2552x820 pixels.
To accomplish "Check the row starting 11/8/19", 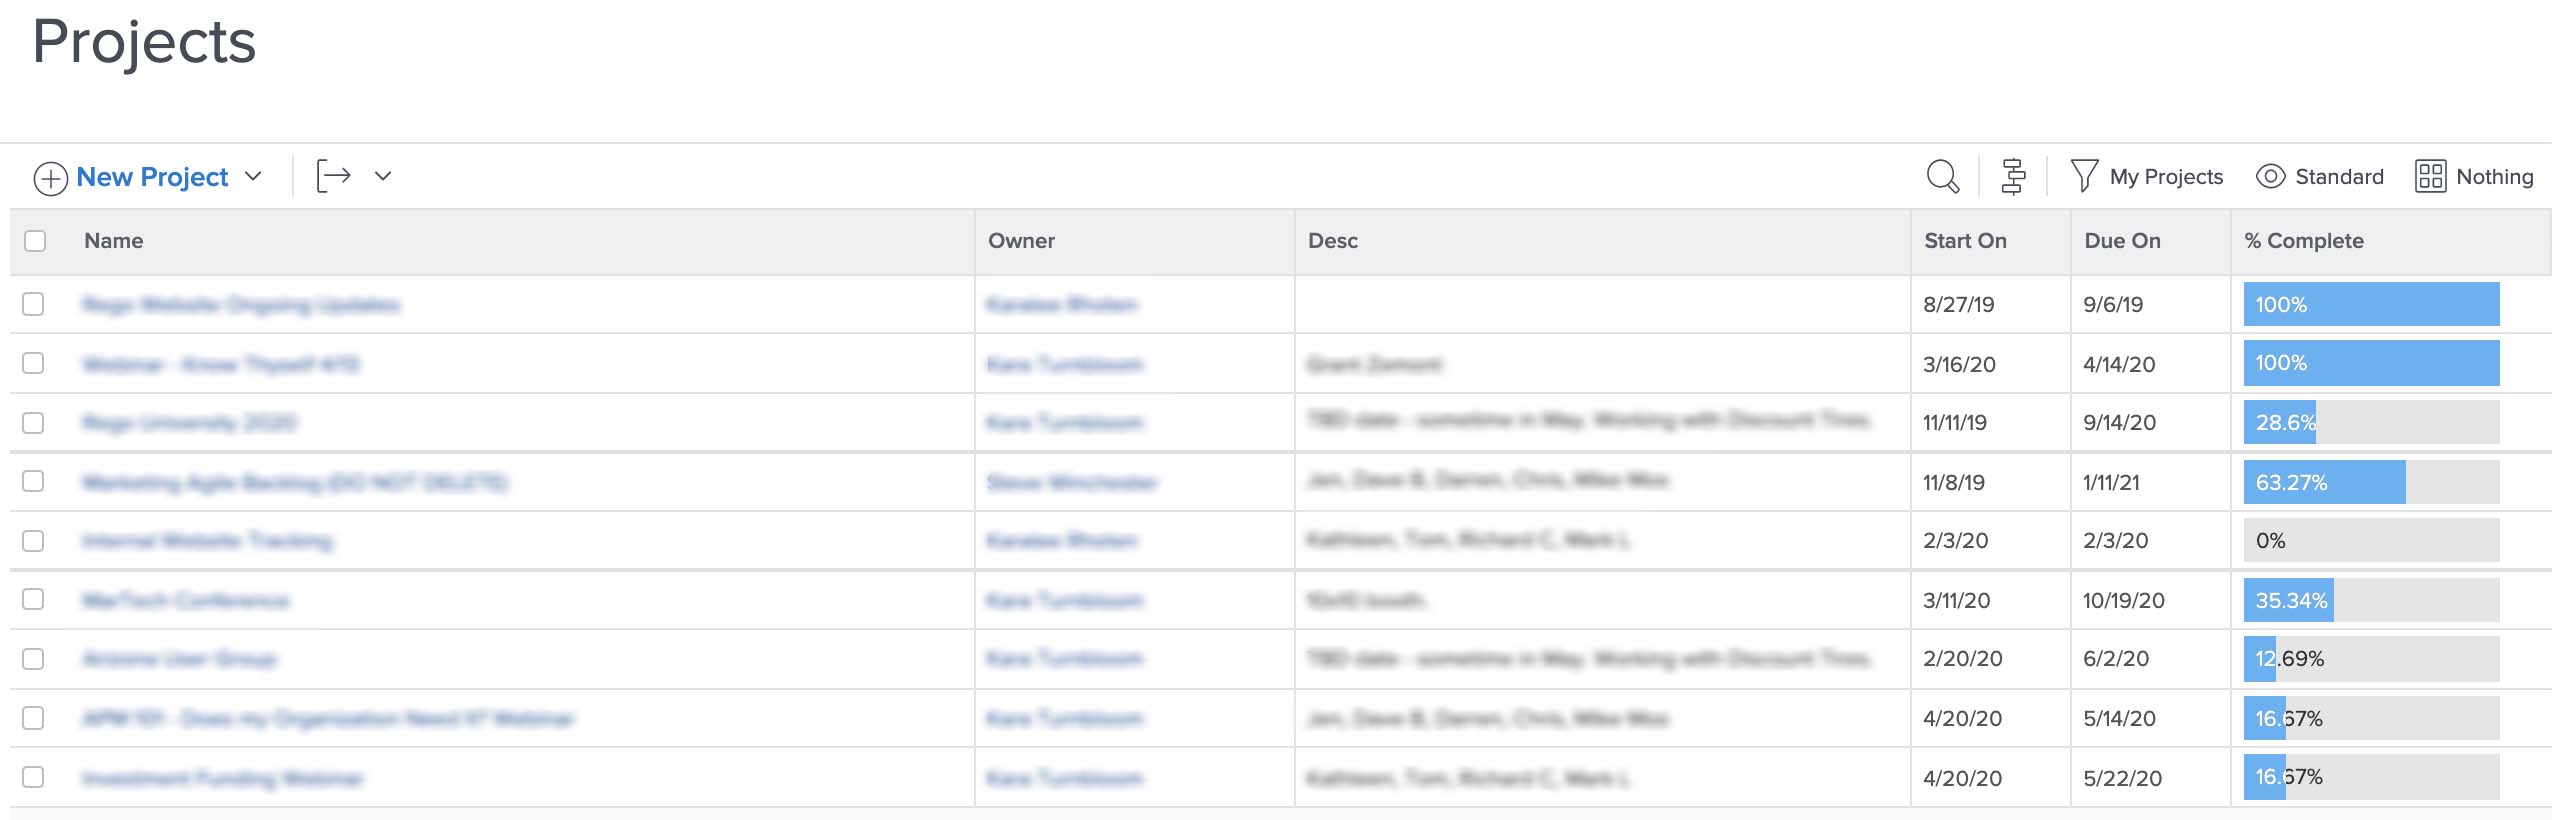I will pyautogui.click(x=33, y=481).
